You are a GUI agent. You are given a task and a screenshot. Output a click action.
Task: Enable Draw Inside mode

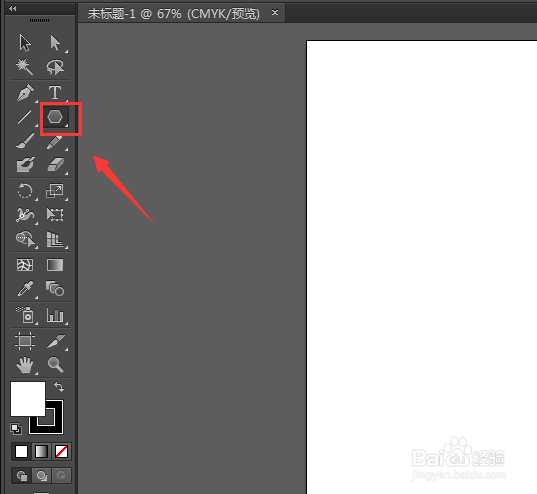tap(61, 476)
